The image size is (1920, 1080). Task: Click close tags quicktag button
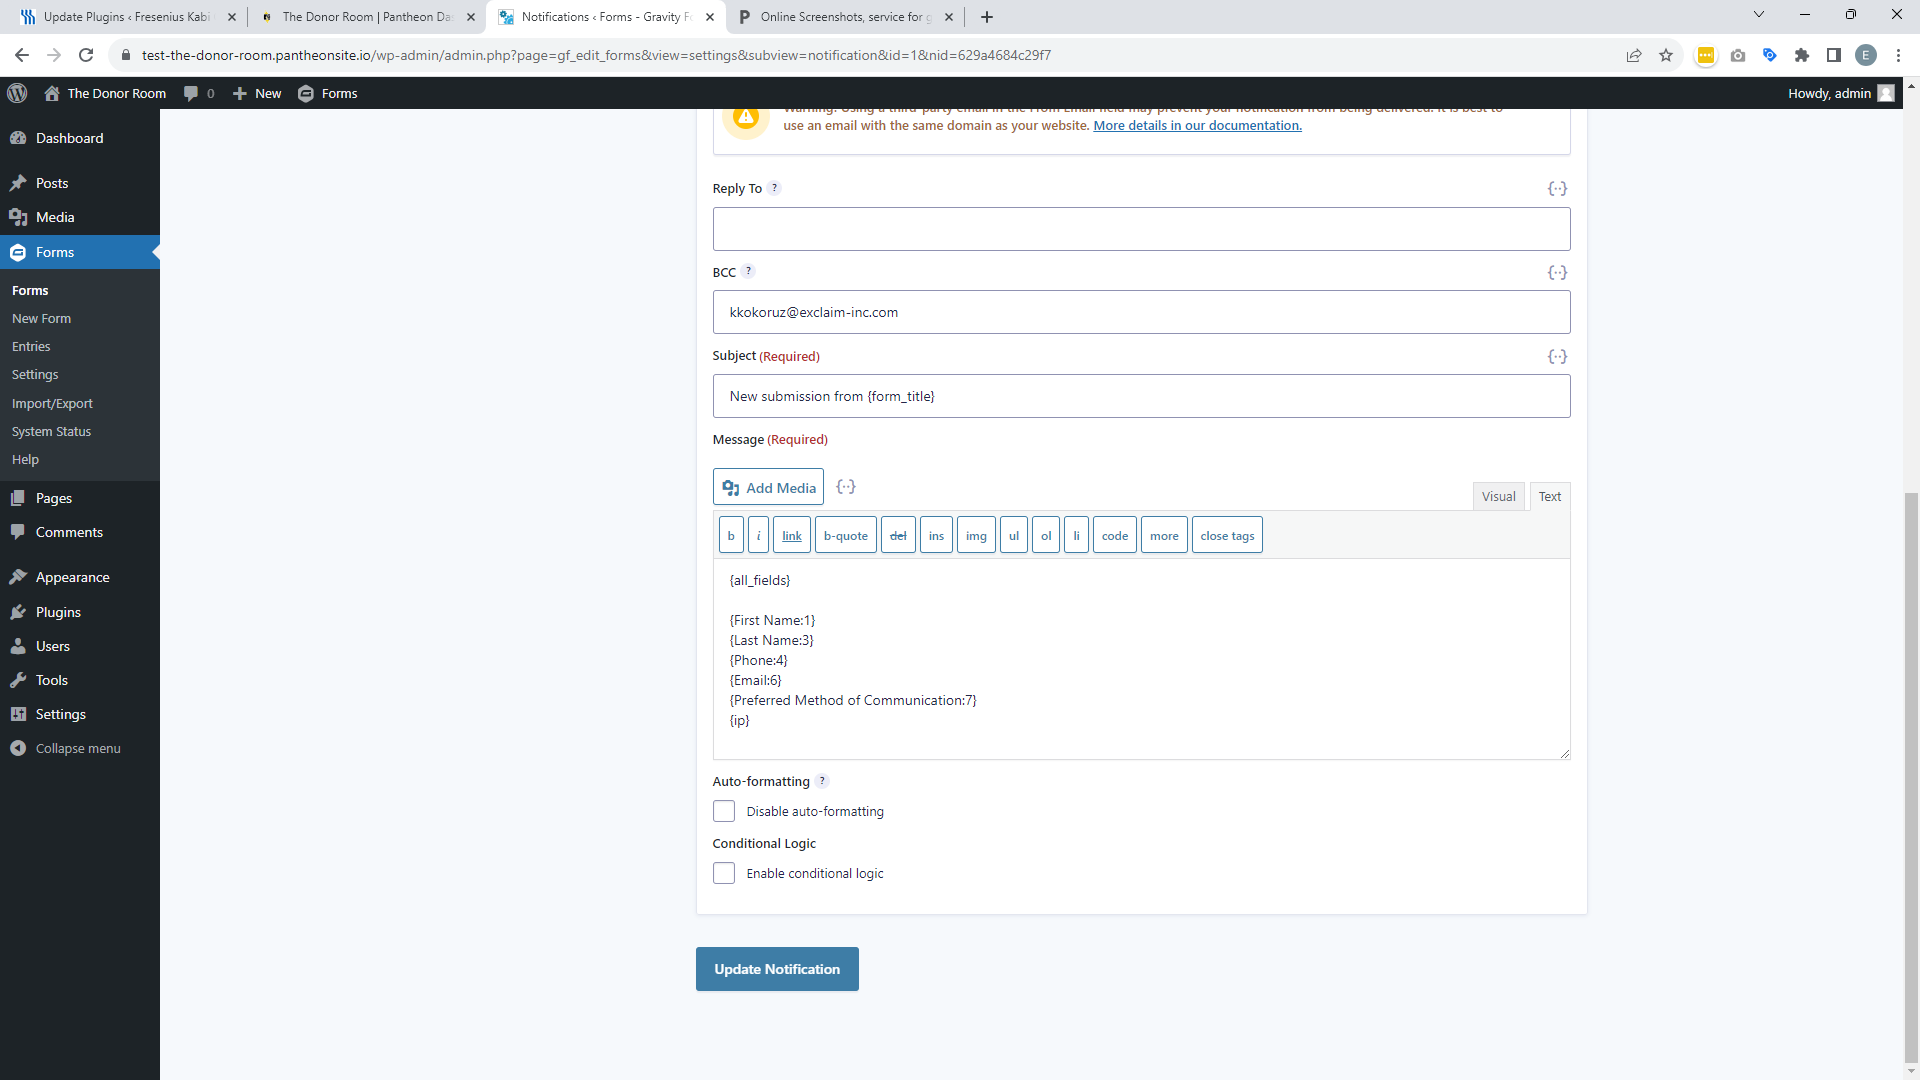(1227, 535)
